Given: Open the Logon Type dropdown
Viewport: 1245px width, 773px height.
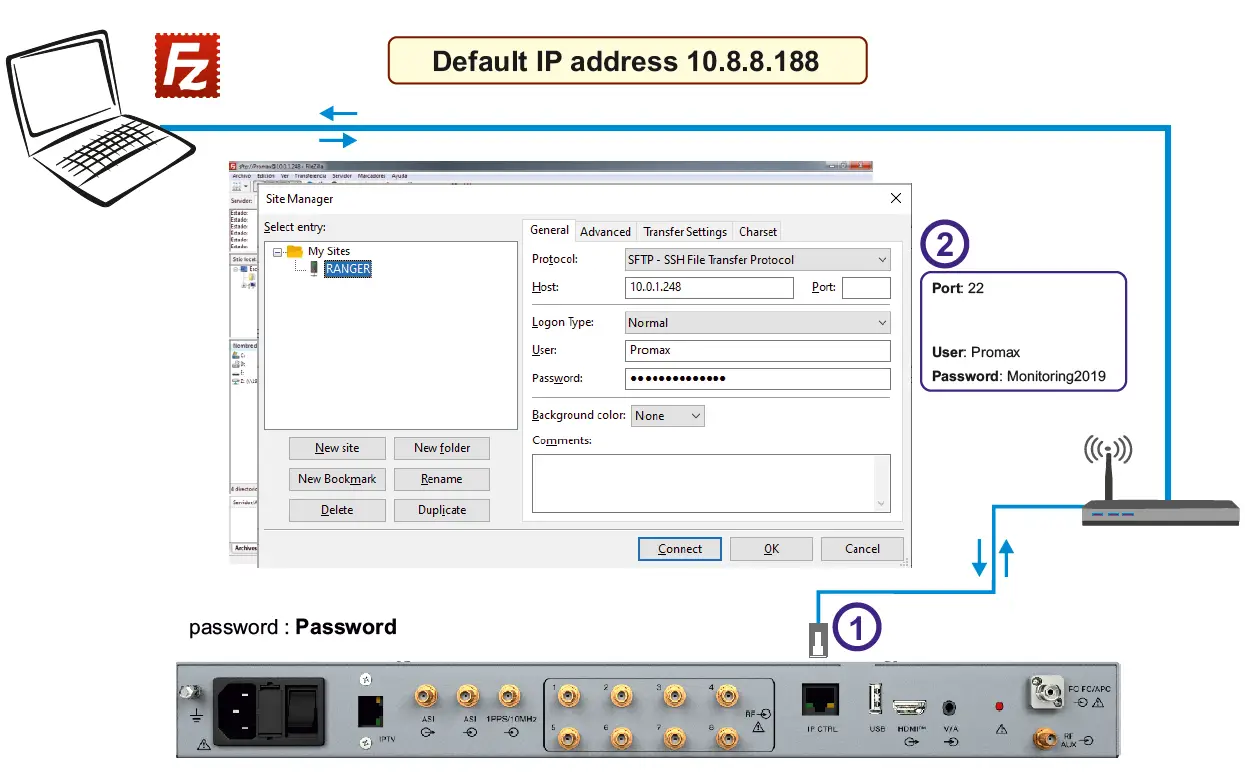Looking at the screenshot, I should [x=757, y=323].
